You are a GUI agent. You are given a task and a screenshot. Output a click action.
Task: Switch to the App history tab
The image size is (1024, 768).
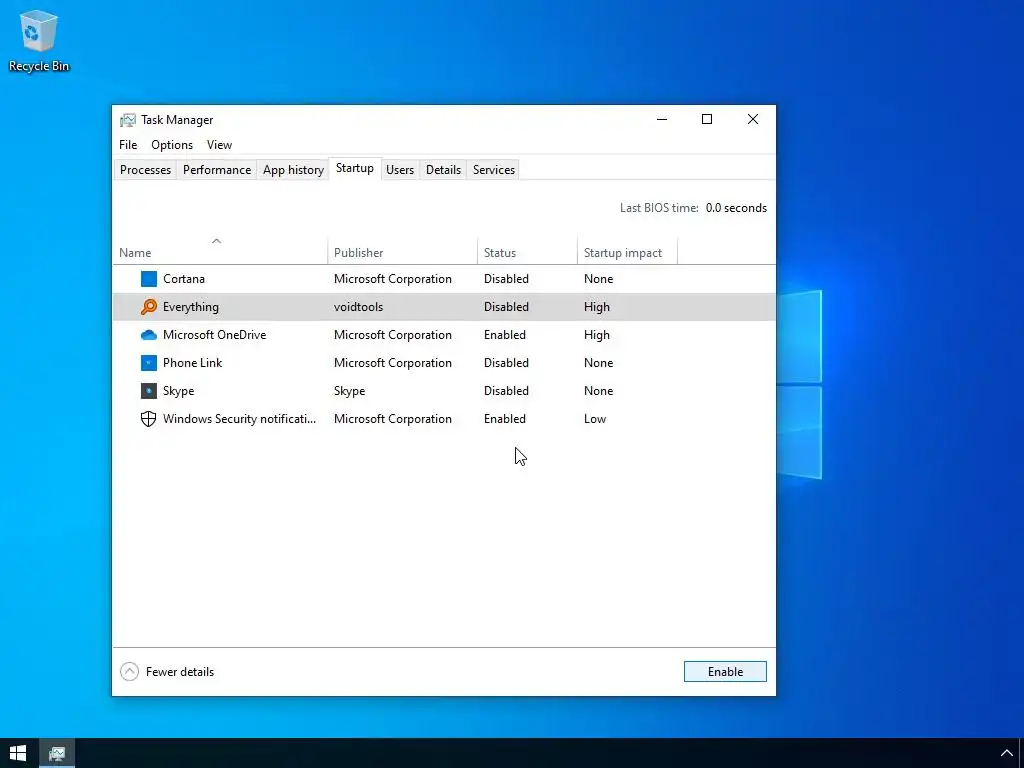click(x=293, y=170)
